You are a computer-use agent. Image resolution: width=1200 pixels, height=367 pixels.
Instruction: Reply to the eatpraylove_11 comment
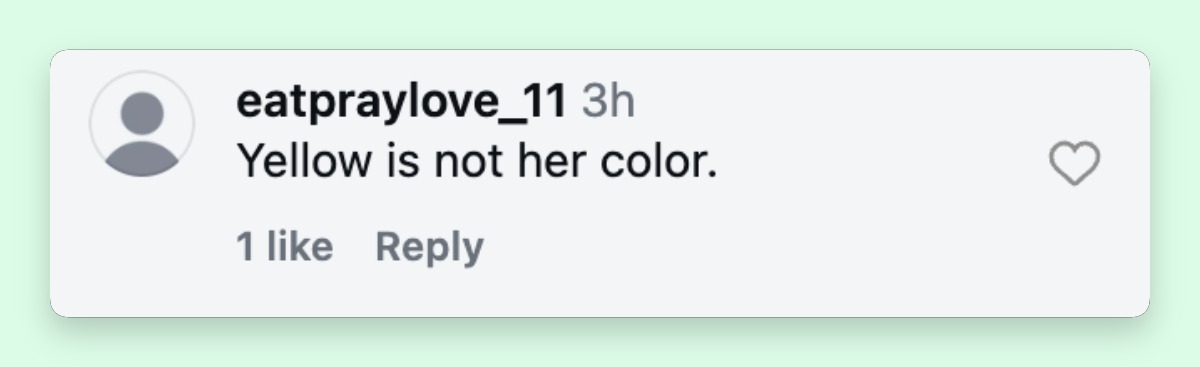tap(429, 247)
